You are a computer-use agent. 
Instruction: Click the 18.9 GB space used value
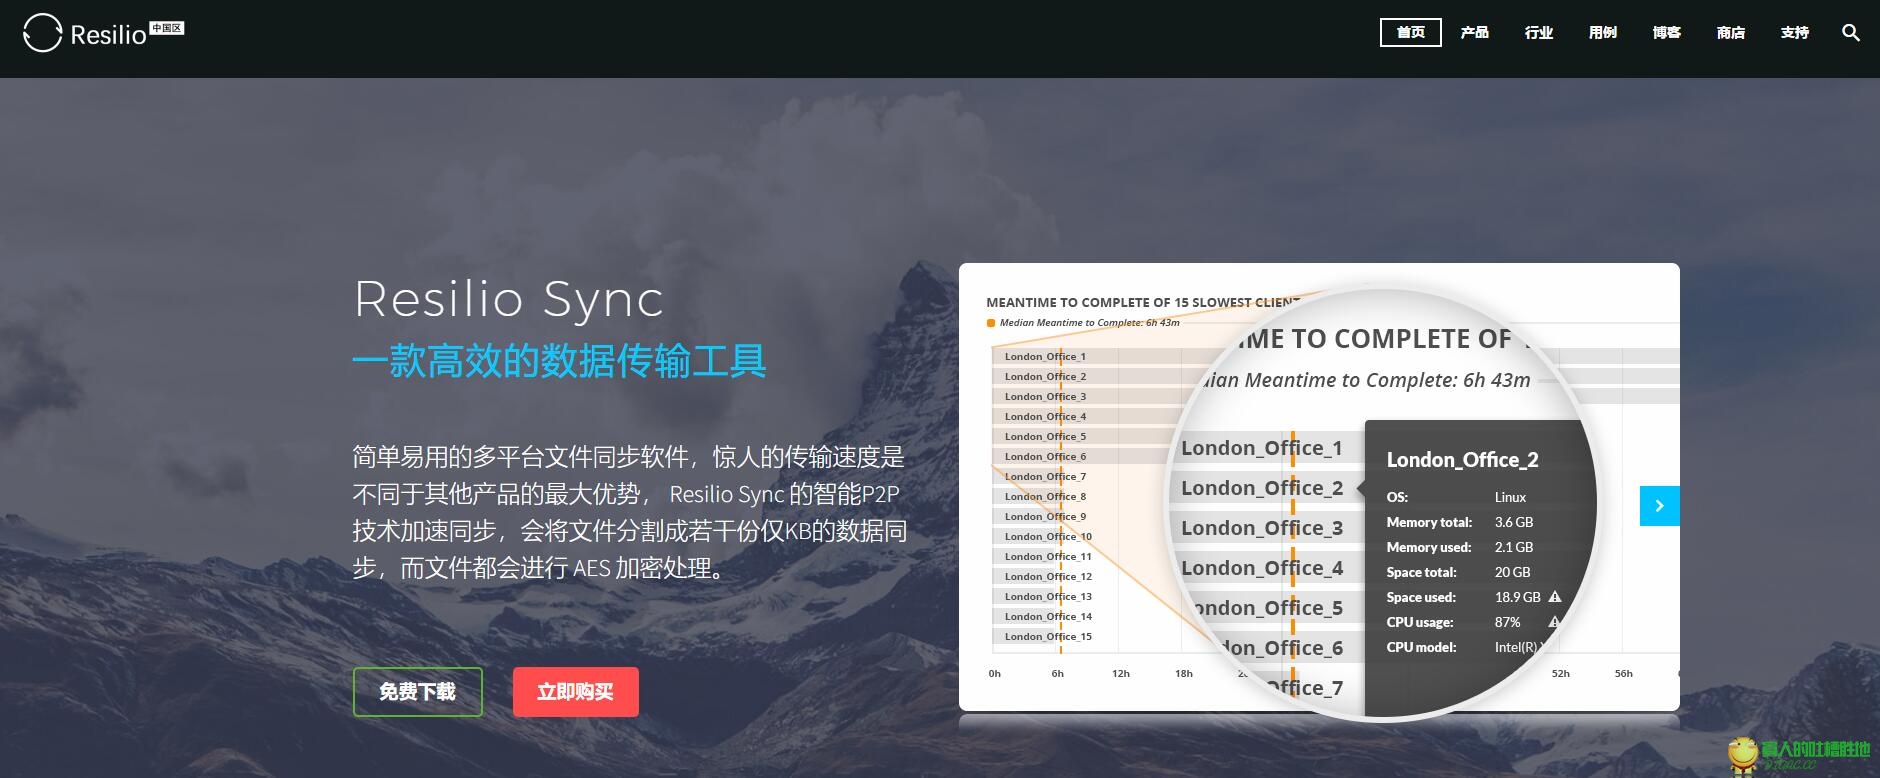pyautogui.click(x=1517, y=597)
